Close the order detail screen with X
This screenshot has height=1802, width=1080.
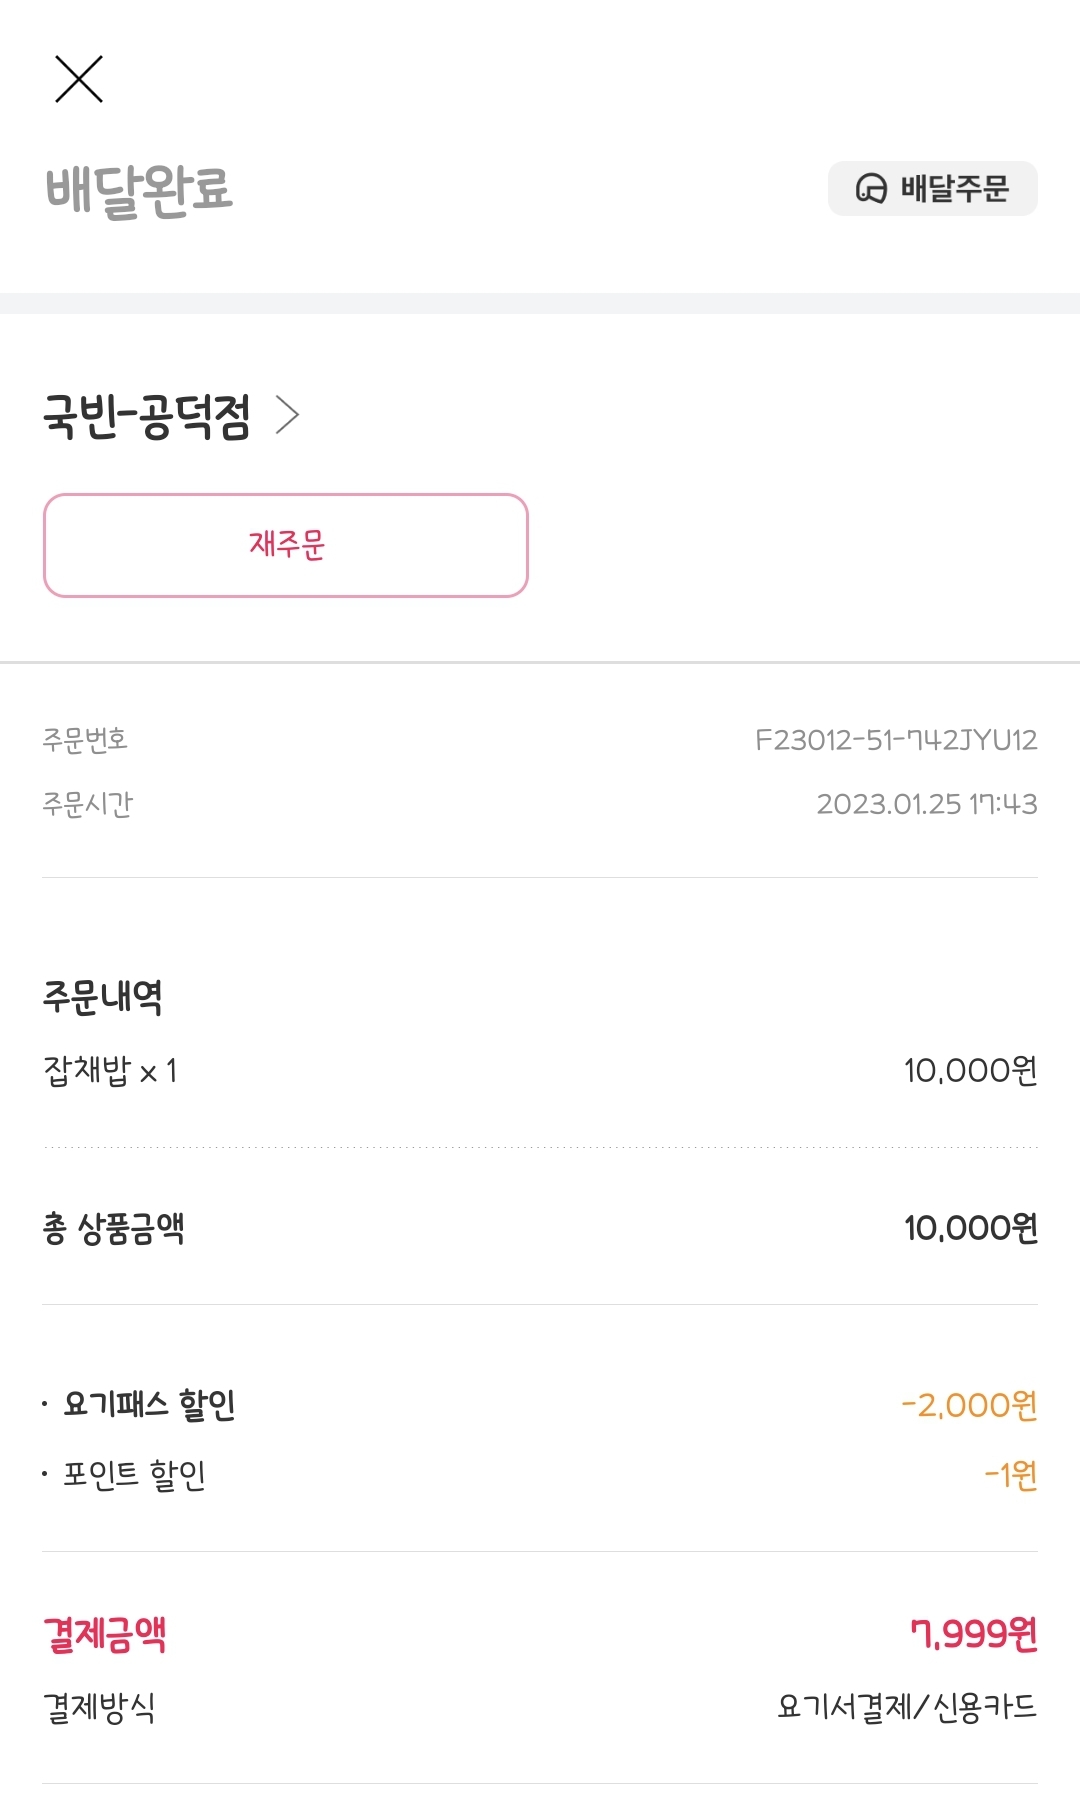tap(79, 80)
